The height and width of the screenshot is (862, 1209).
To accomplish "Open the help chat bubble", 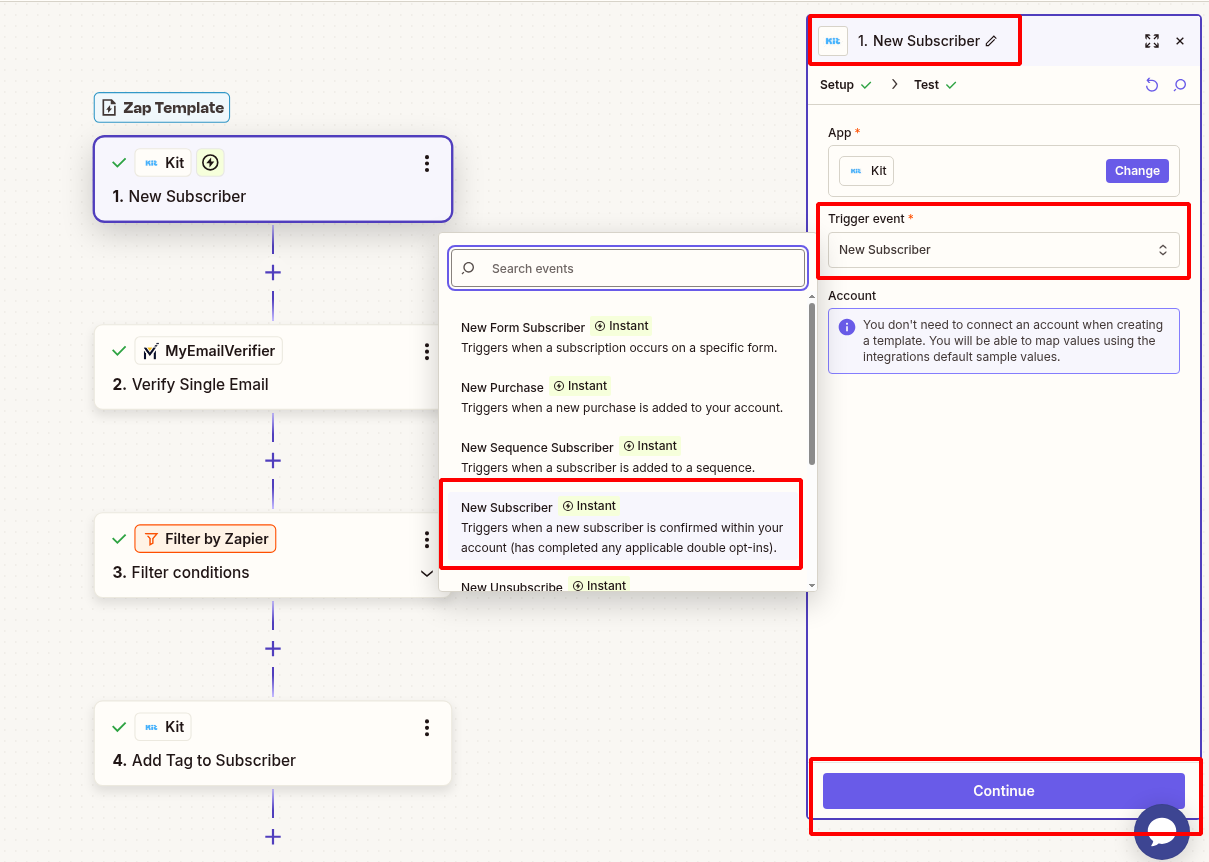I will tap(1161, 831).
